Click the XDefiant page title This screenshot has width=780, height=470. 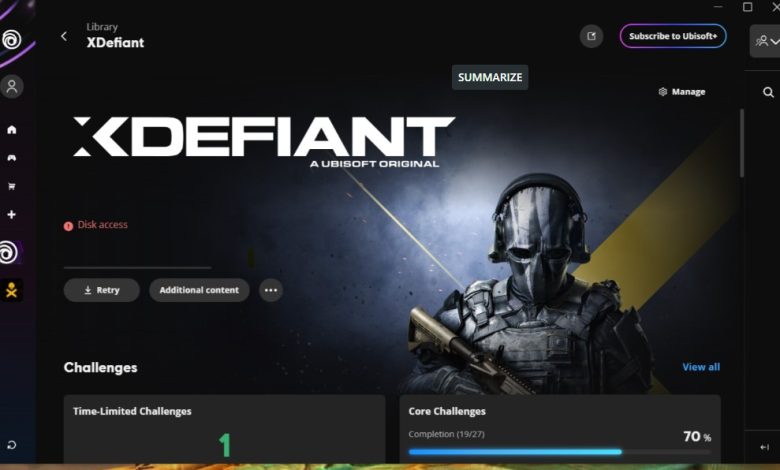[115, 43]
